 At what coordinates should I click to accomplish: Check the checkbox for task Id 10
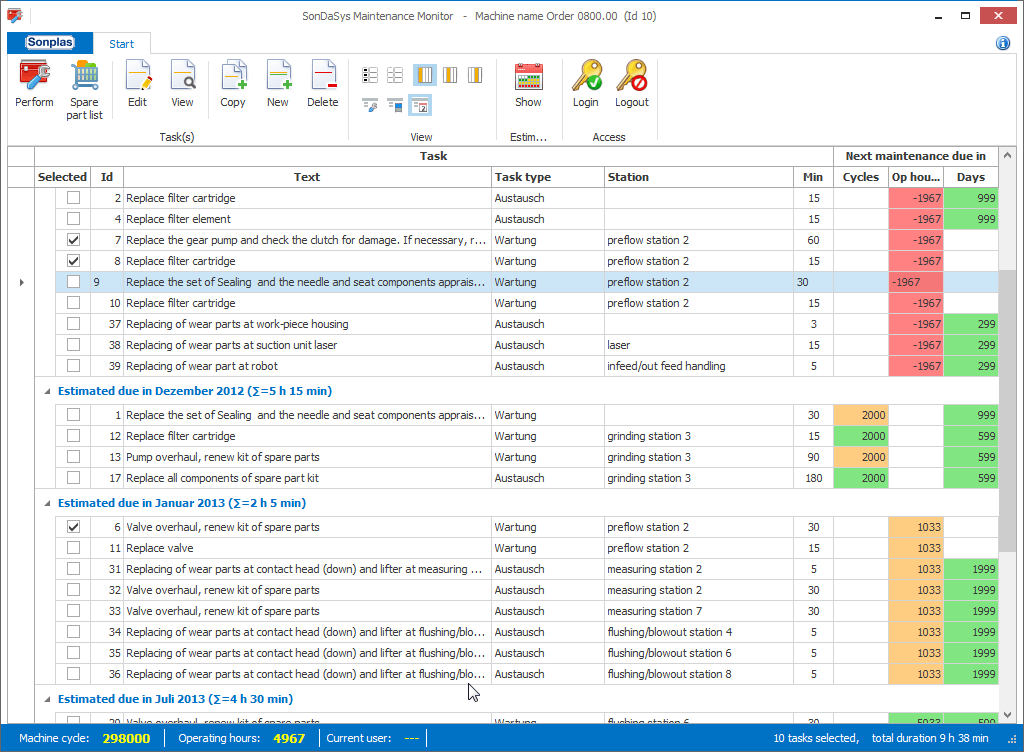point(73,303)
